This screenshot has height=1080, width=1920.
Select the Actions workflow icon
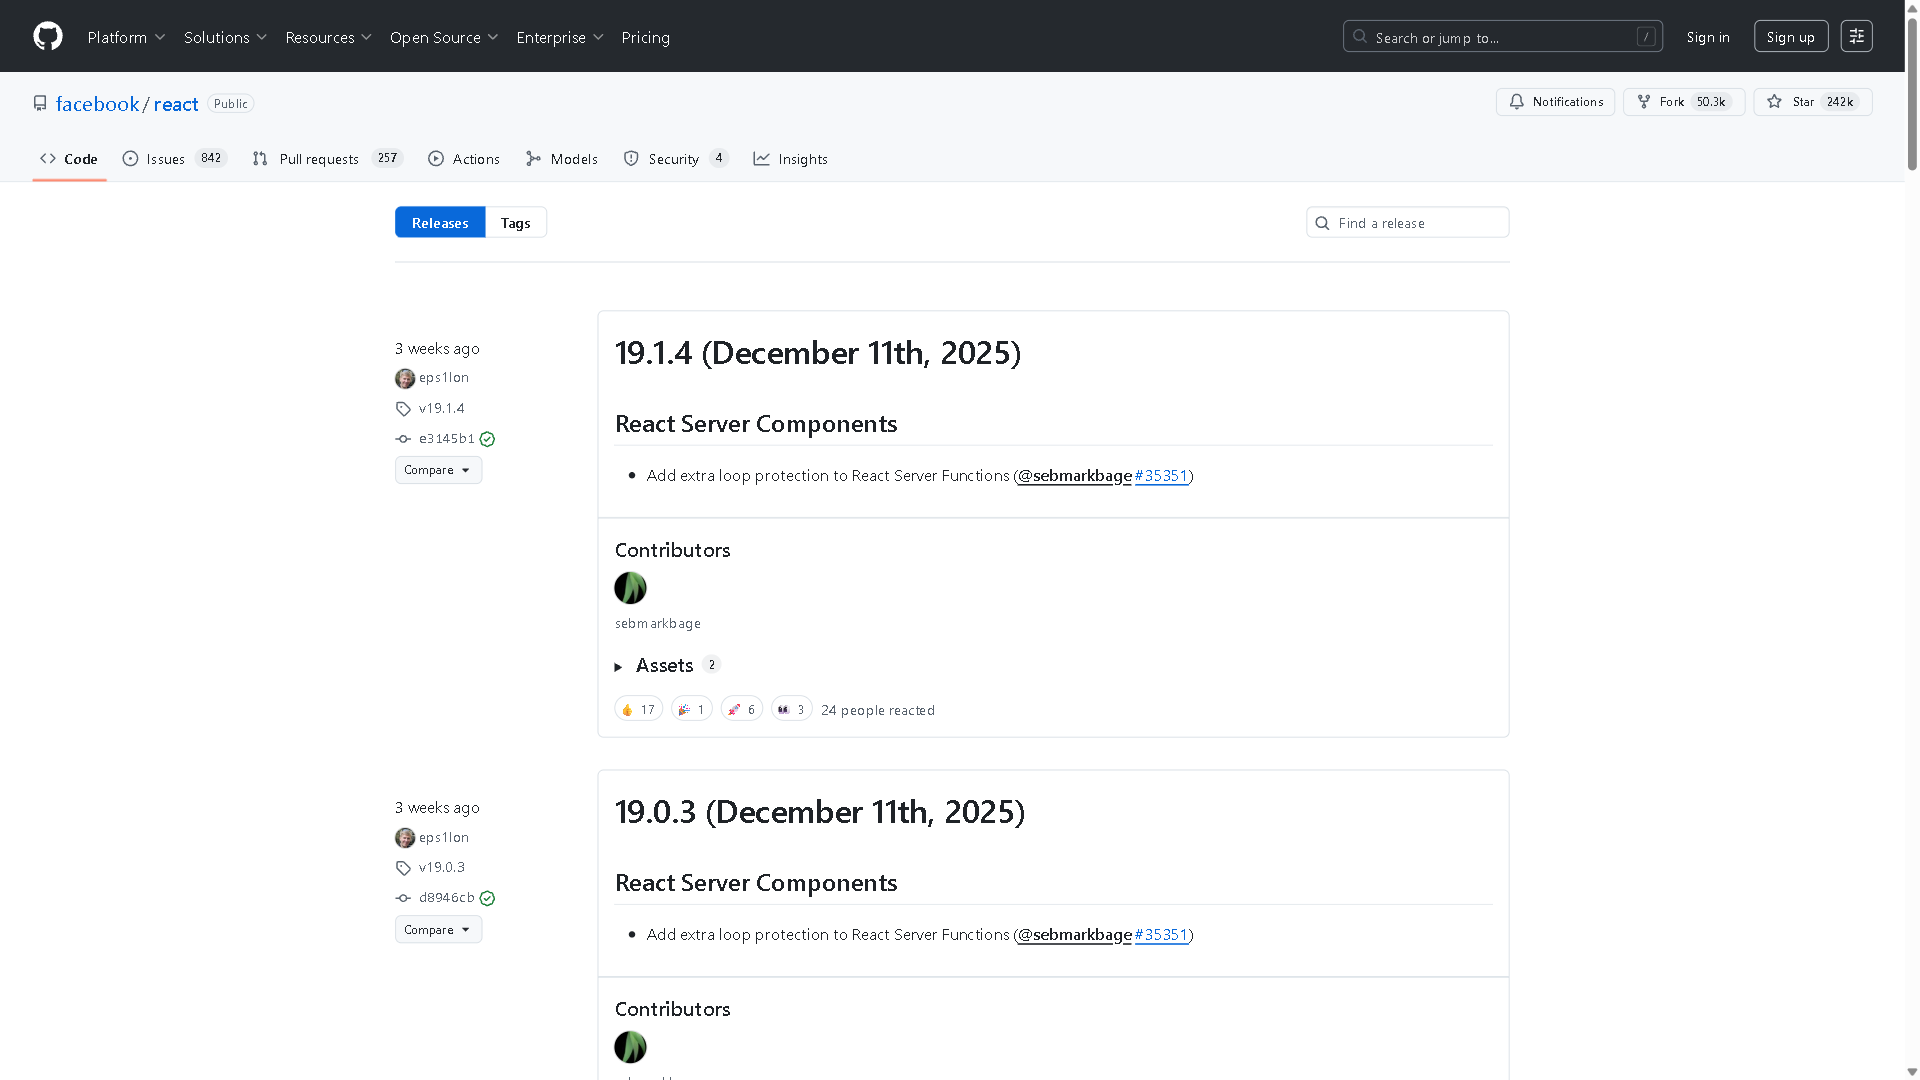[x=436, y=158]
